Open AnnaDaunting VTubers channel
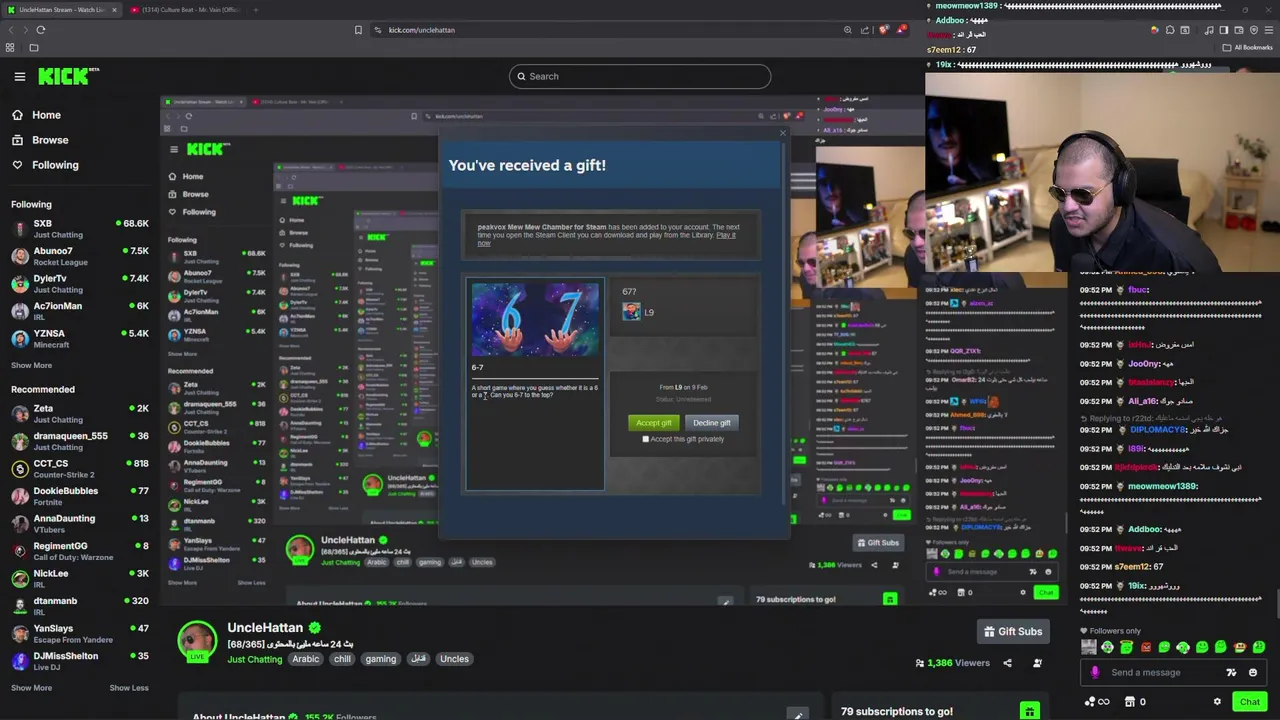The width and height of the screenshot is (1280, 720). click(80, 524)
